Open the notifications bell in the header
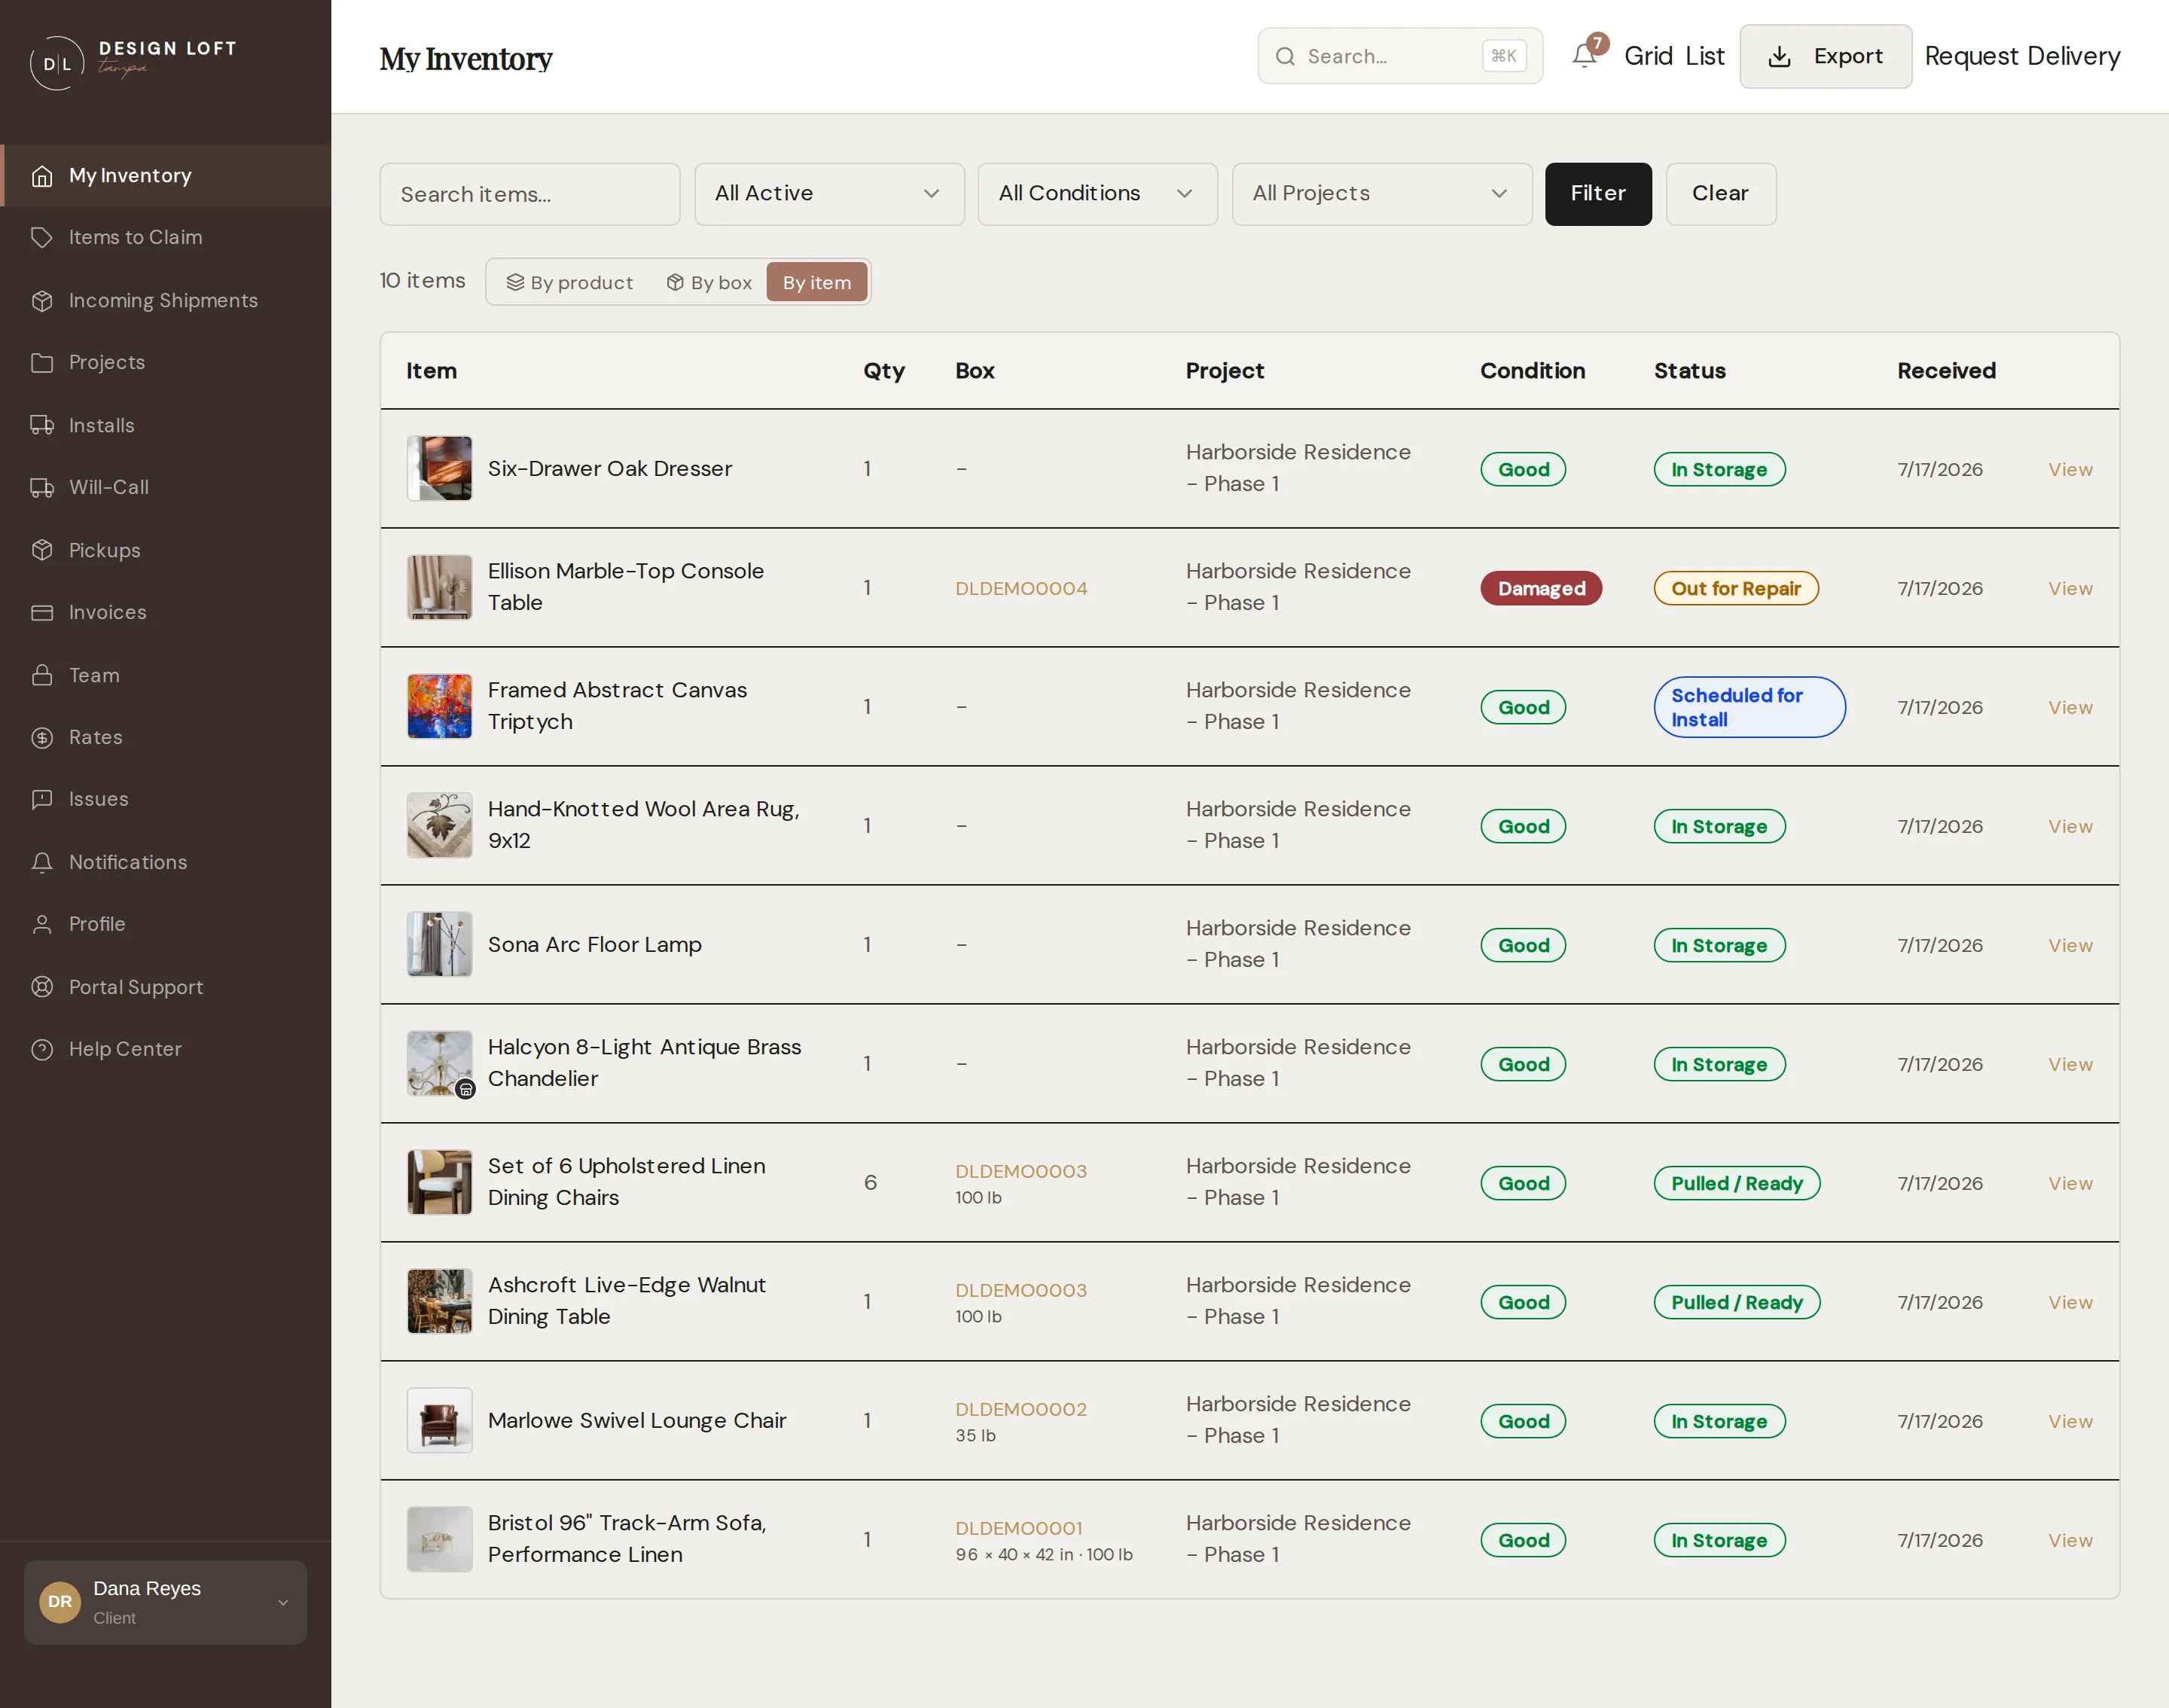The width and height of the screenshot is (2169, 1708). 1584,56
